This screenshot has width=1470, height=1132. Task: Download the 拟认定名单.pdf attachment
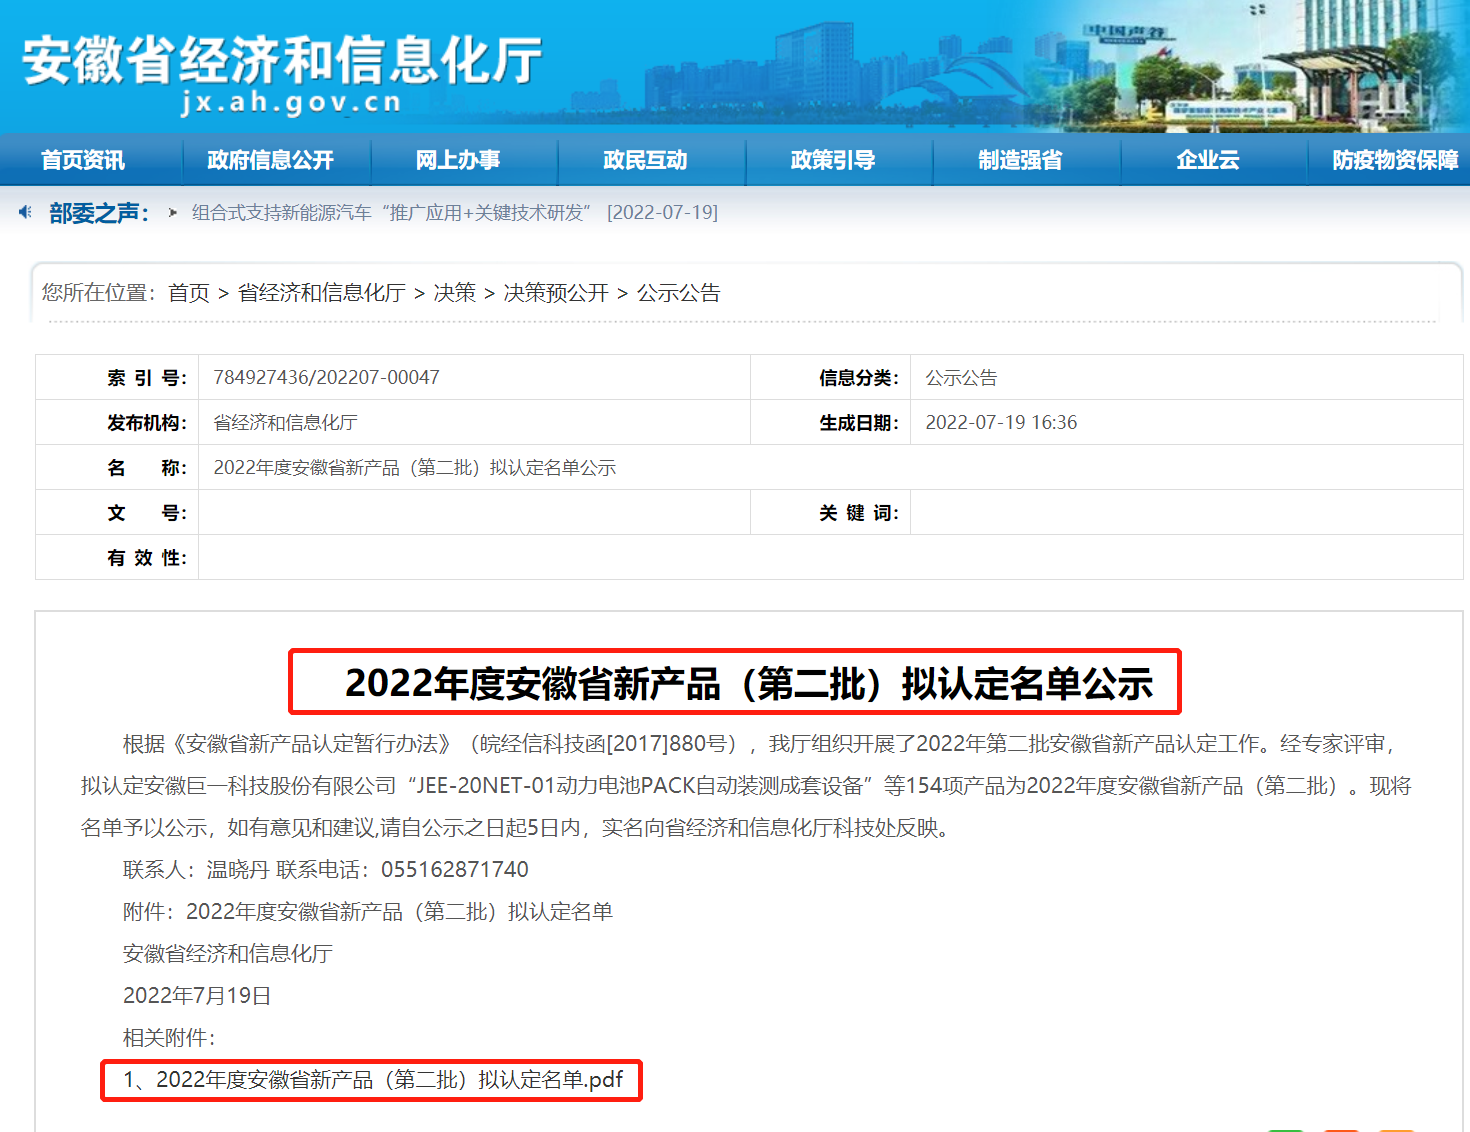click(x=373, y=1080)
